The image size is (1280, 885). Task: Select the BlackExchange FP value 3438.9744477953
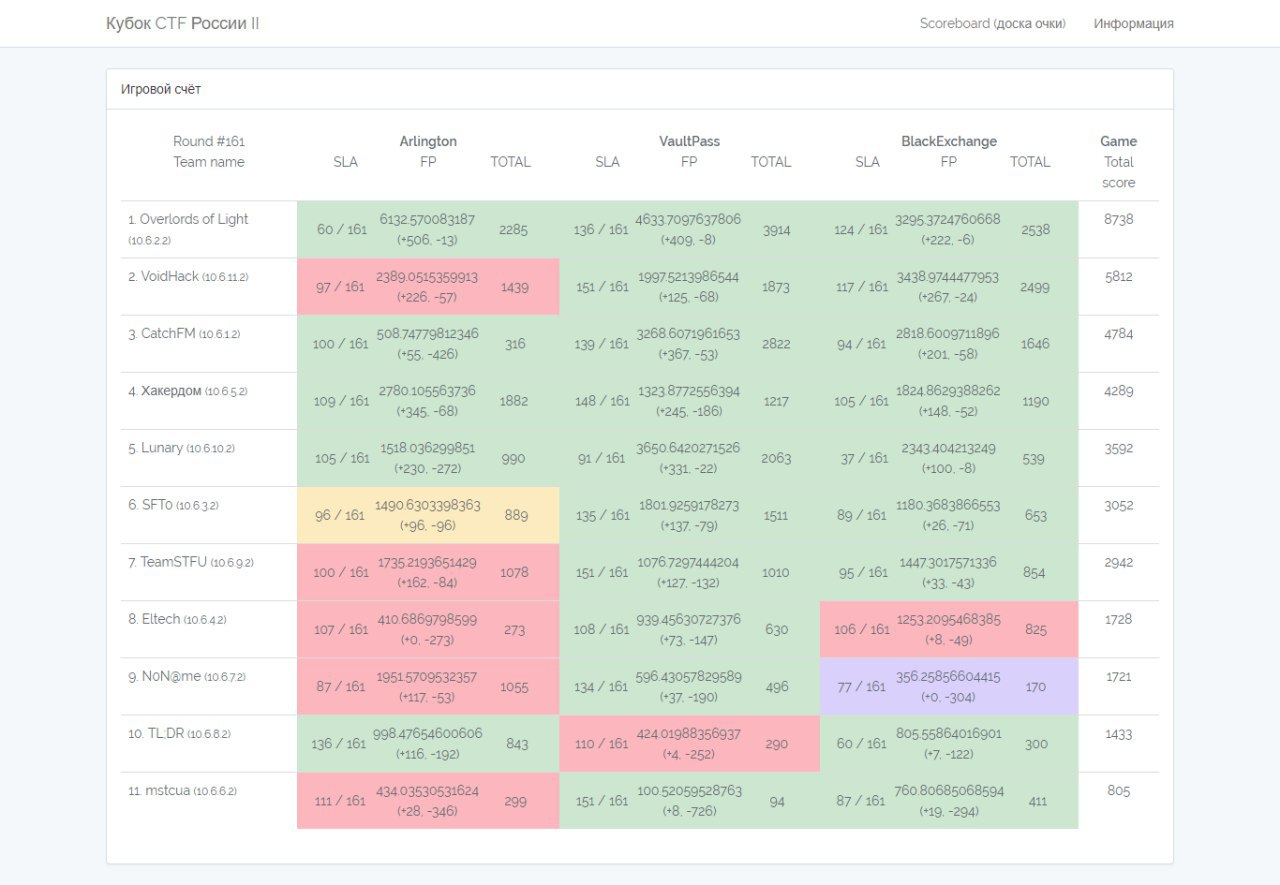pyautogui.click(x=949, y=276)
